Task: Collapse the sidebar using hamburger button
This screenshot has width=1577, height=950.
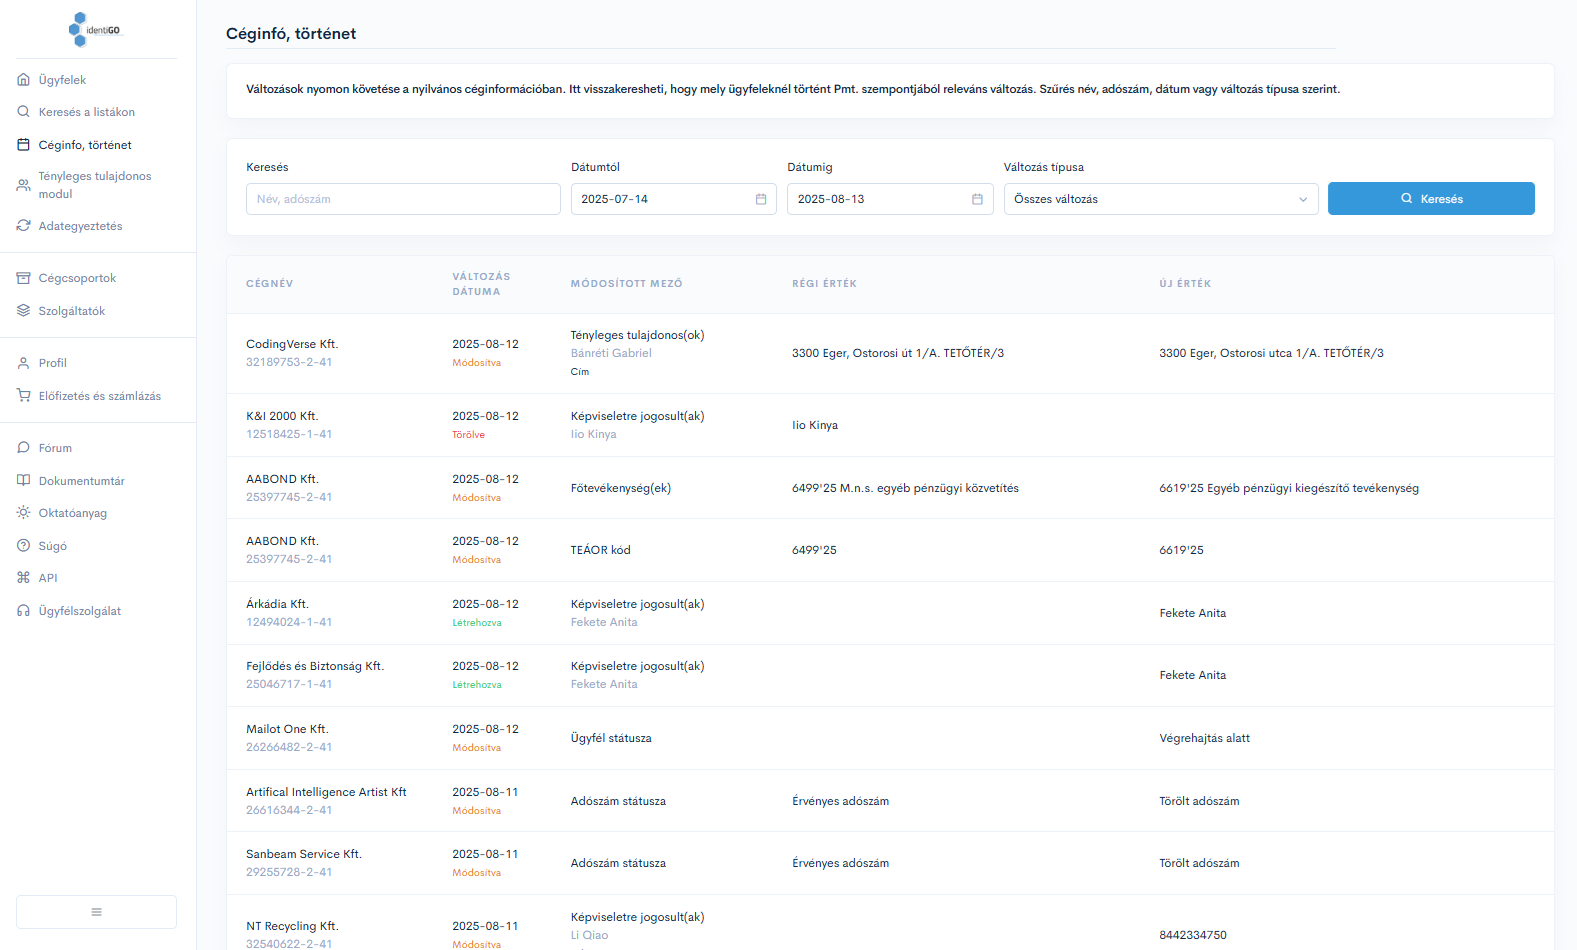Action: tap(96, 912)
